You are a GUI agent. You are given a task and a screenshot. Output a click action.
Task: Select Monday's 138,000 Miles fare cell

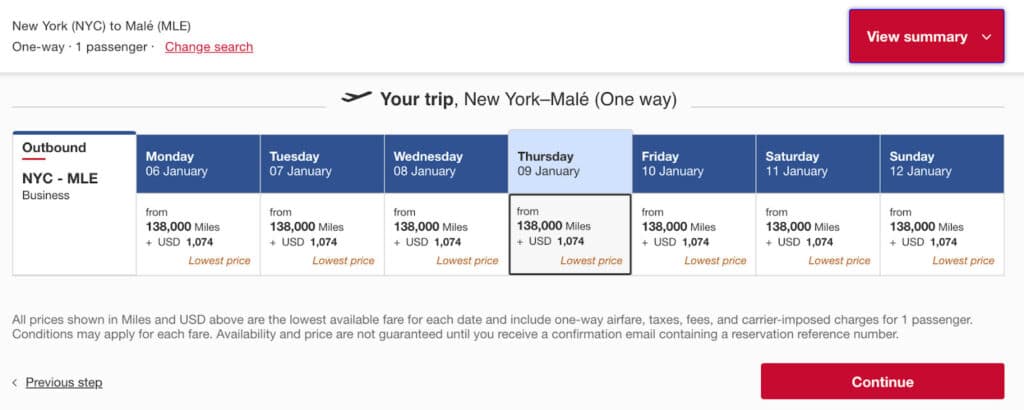[x=198, y=235]
